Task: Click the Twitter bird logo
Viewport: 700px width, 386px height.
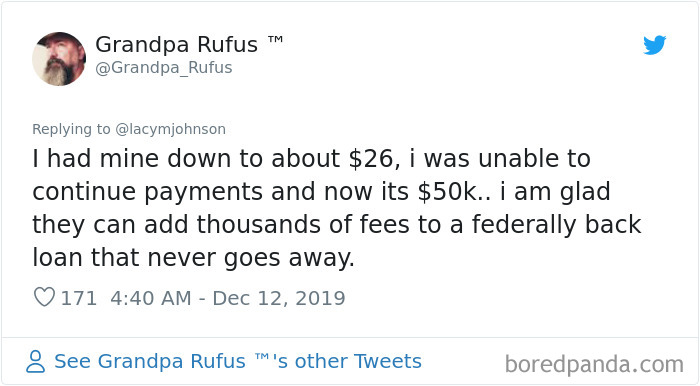Action: [654, 45]
